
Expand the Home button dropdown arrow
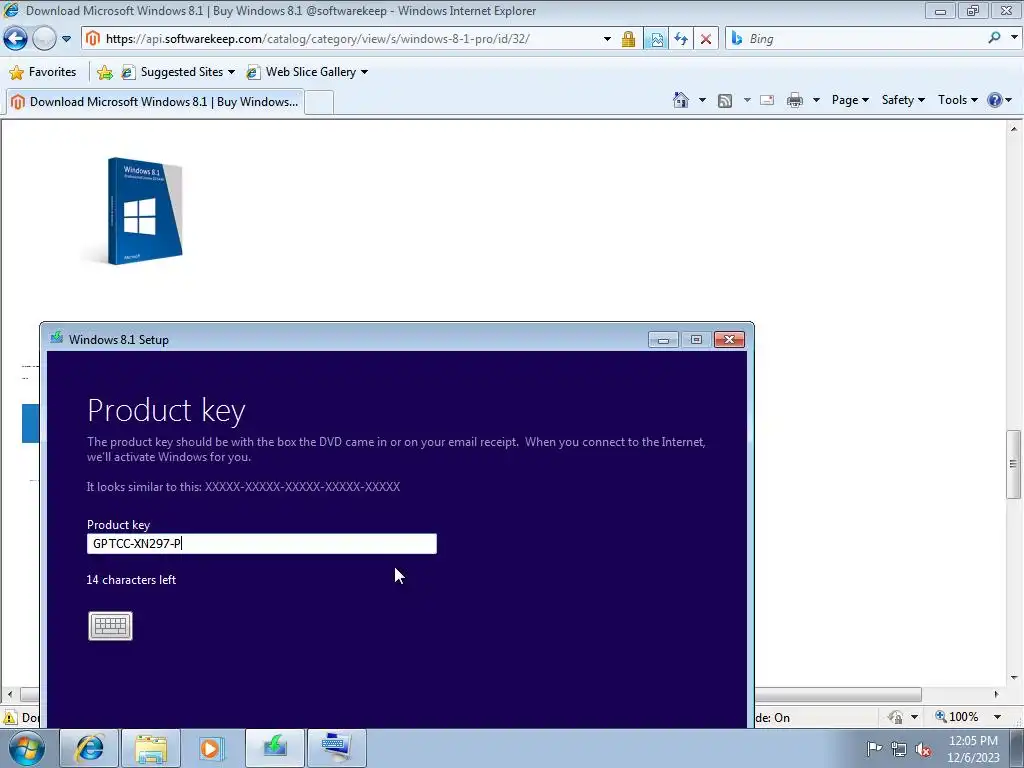click(x=702, y=100)
